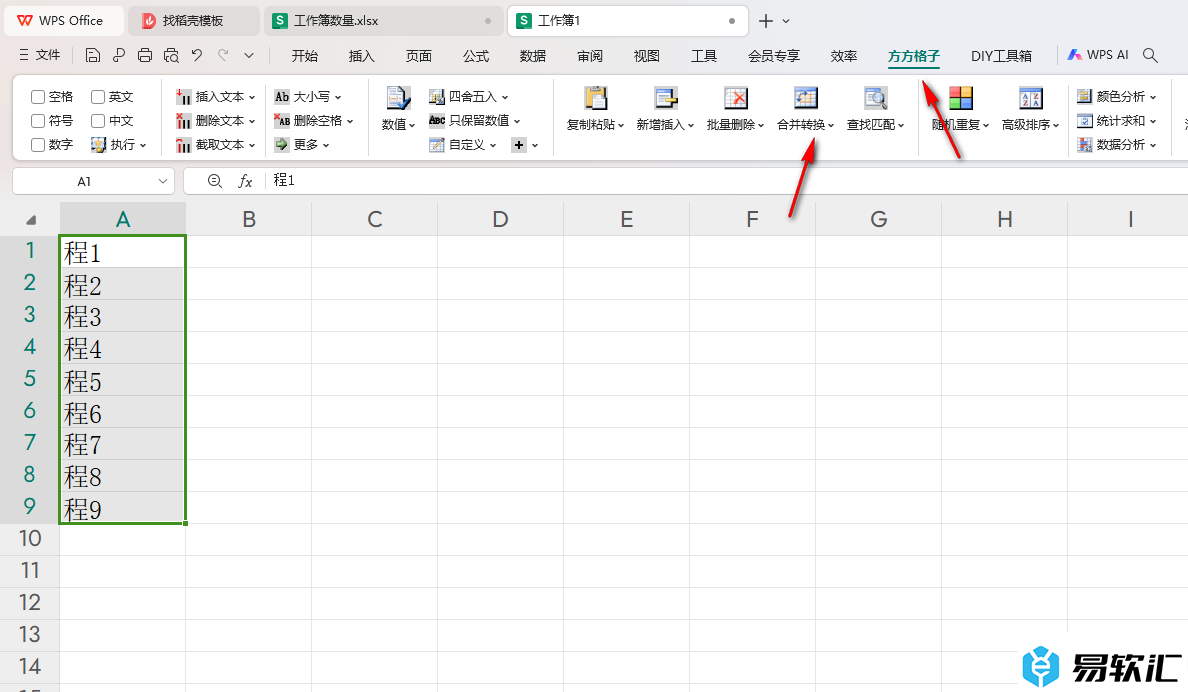
Task: Click the formula bar input field
Action: (727, 180)
